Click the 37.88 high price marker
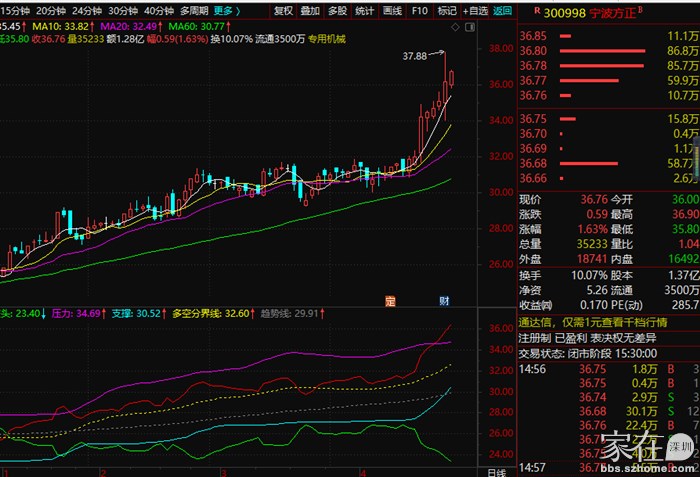The width and height of the screenshot is (700, 477). point(414,56)
